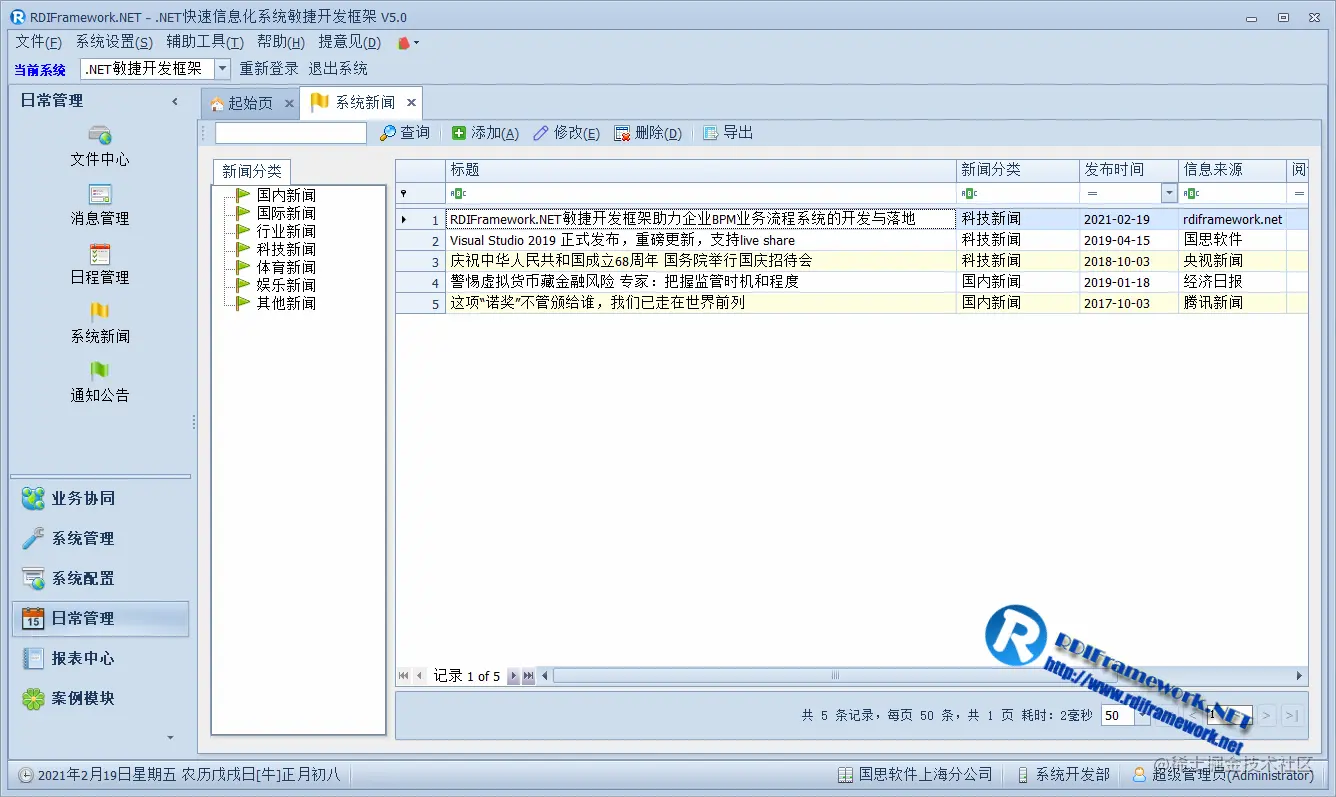Expand more navigation groups arrow at bottom
The image size is (1336, 797).
pyautogui.click(x=170, y=738)
